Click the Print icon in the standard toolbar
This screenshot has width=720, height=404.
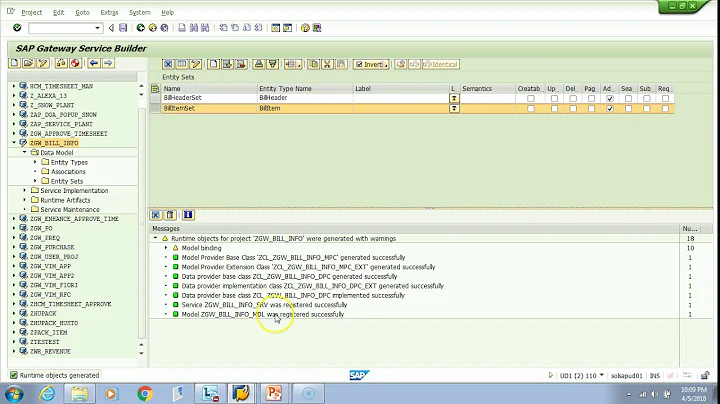[x=182, y=28]
